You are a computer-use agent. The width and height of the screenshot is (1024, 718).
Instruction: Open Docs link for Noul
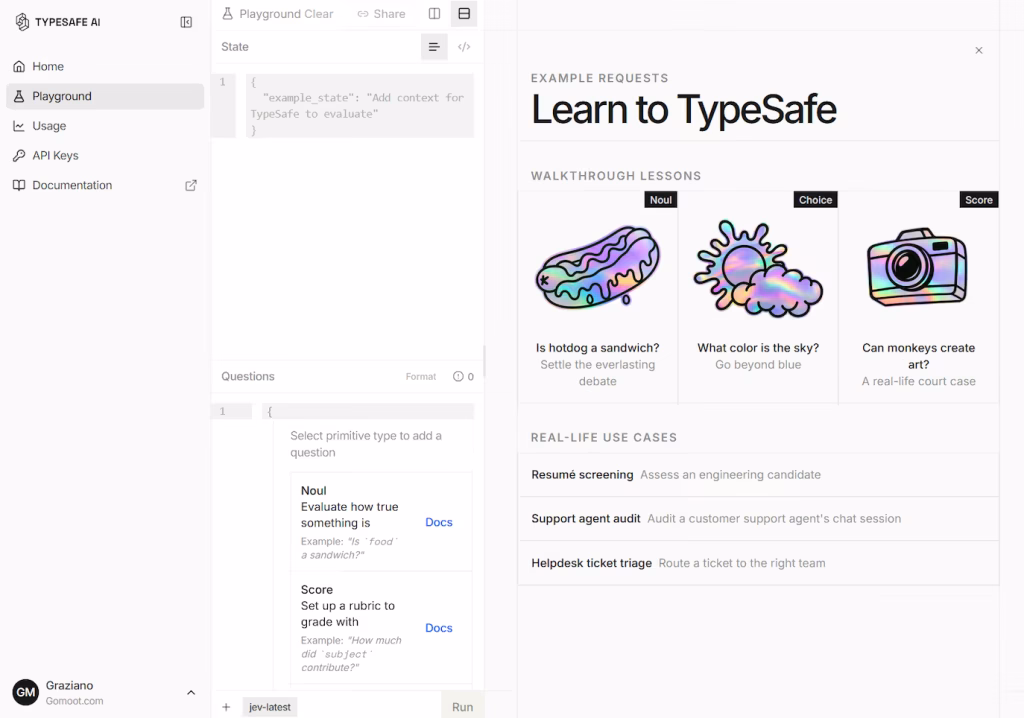point(439,522)
